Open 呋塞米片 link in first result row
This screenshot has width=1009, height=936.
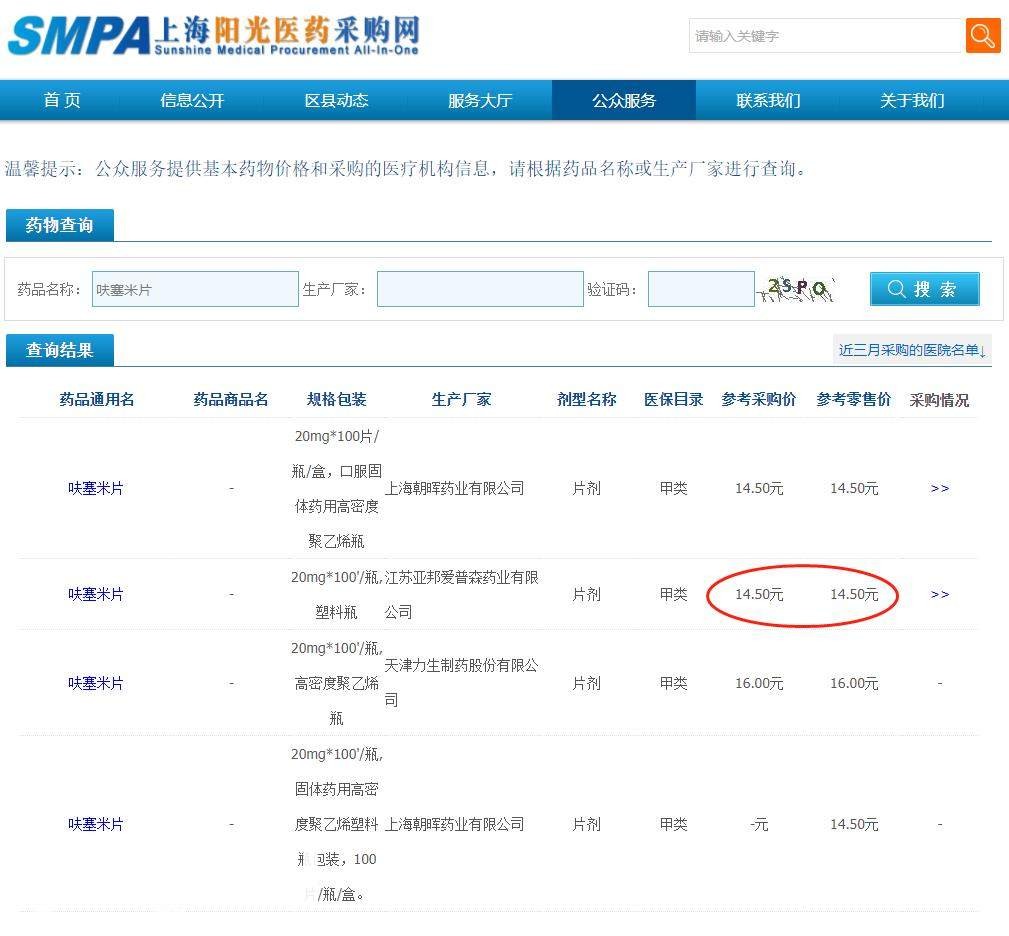click(96, 488)
